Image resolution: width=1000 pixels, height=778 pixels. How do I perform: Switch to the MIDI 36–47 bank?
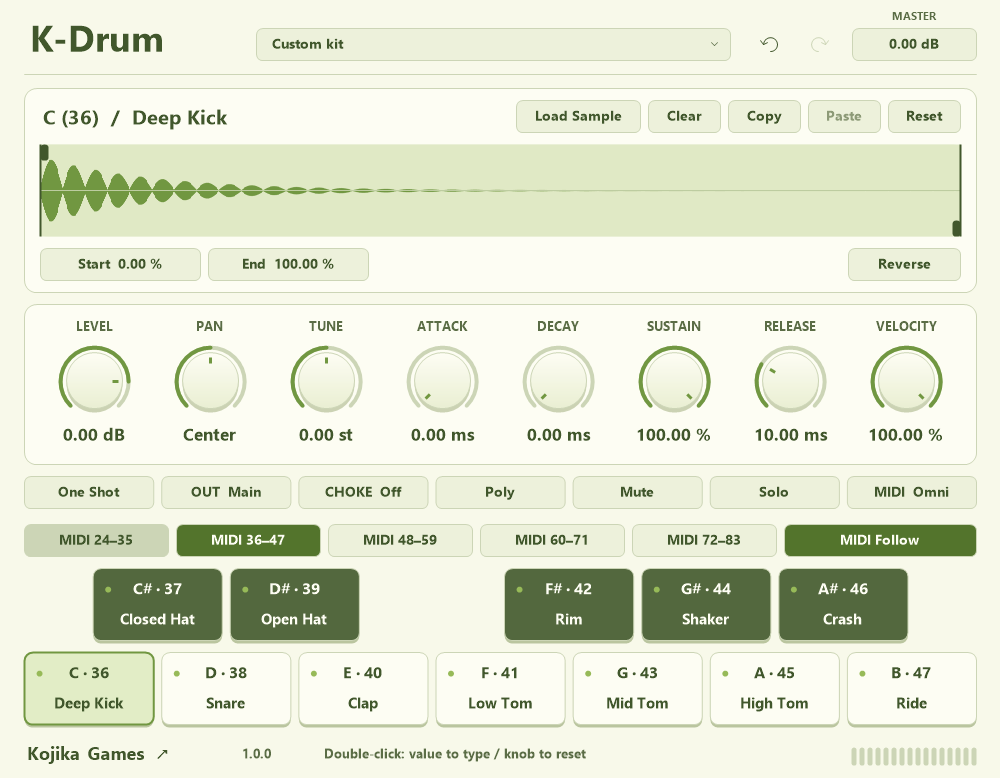pyautogui.click(x=248, y=540)
